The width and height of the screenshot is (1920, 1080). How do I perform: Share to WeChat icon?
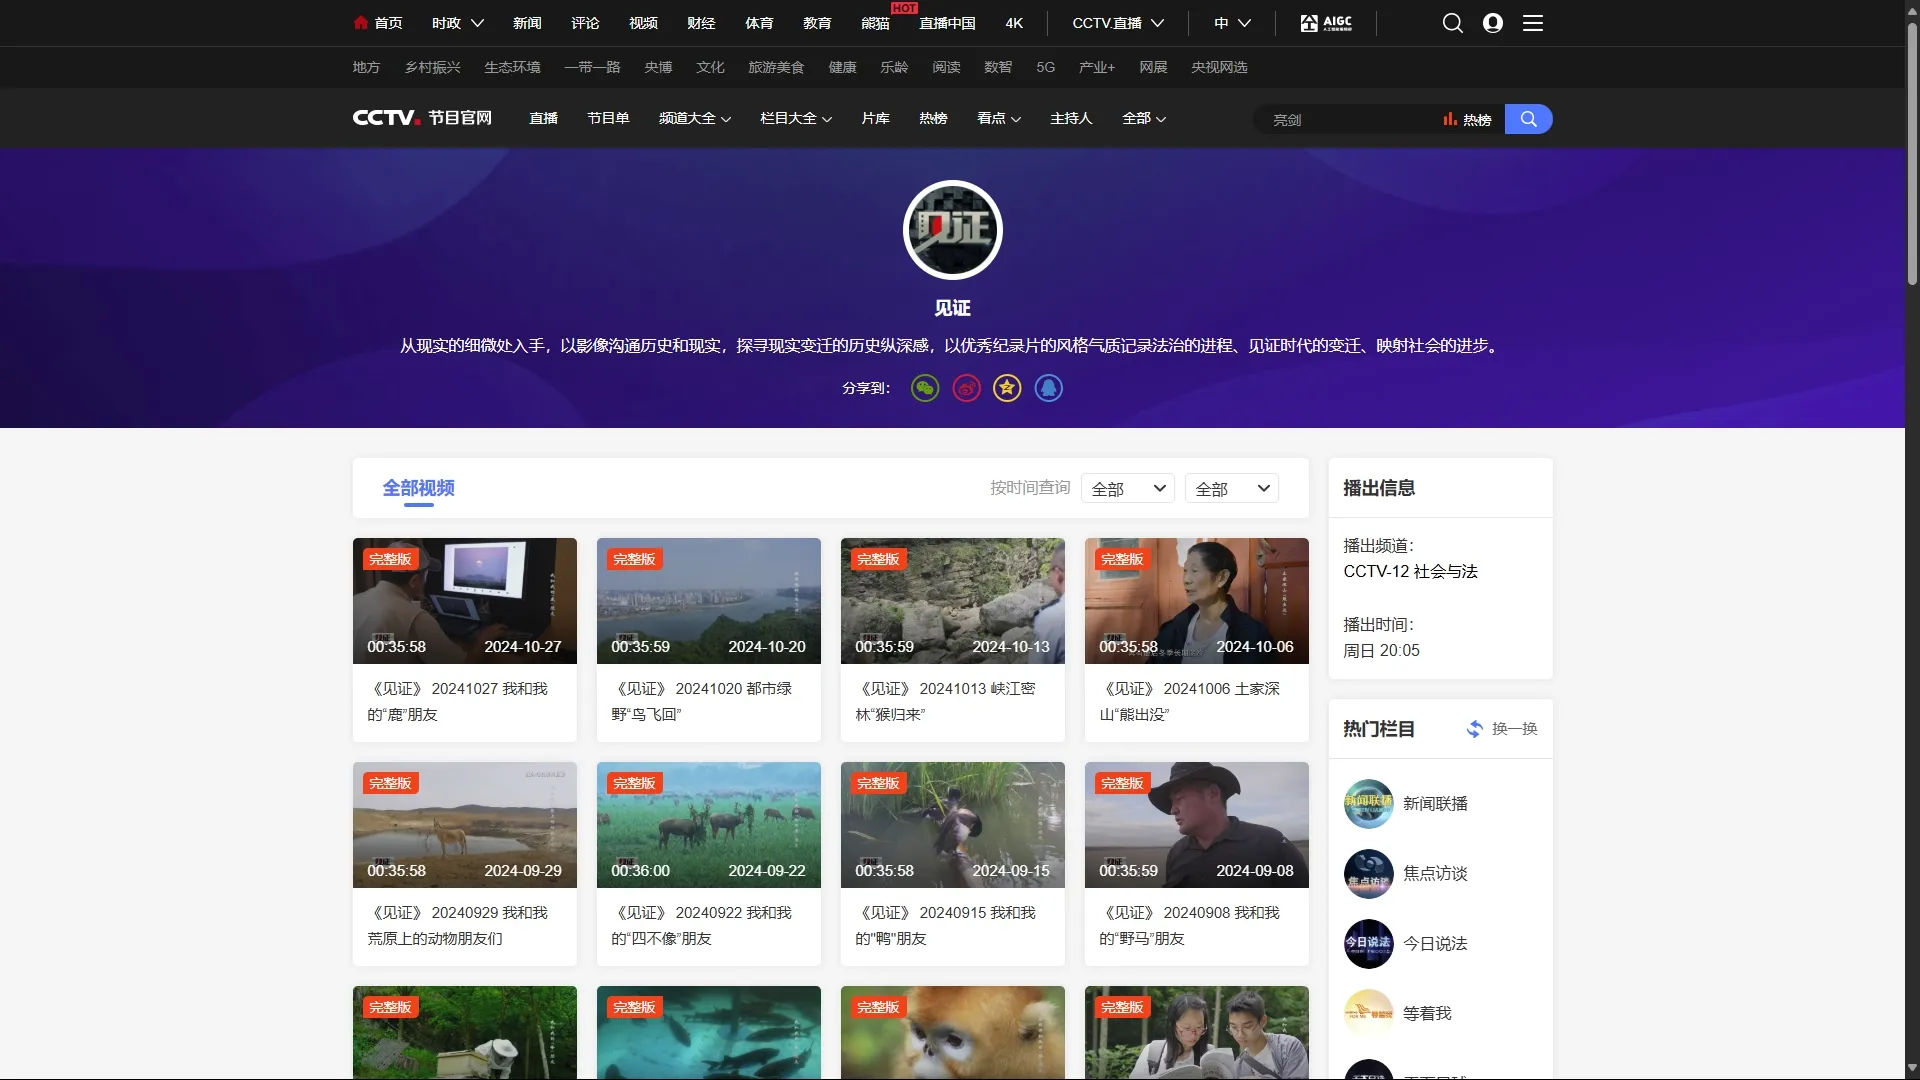coord(925,388)
